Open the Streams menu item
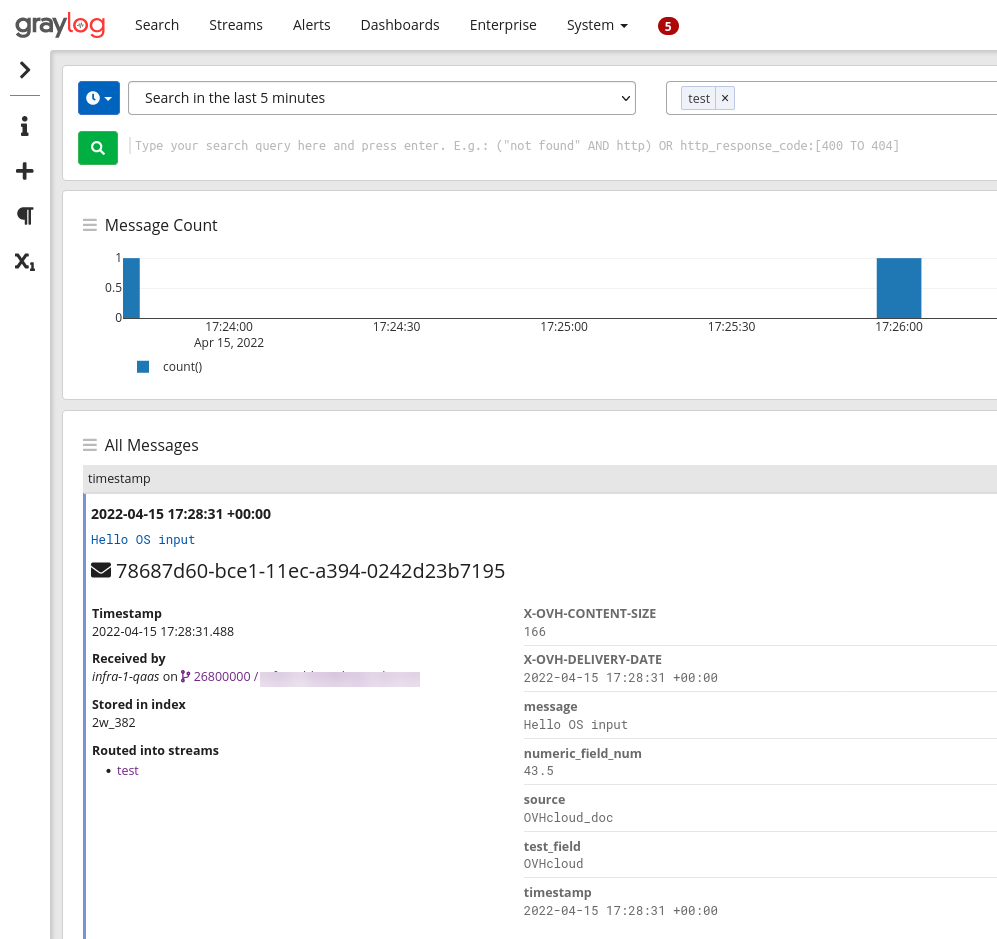 coord(236,25)
